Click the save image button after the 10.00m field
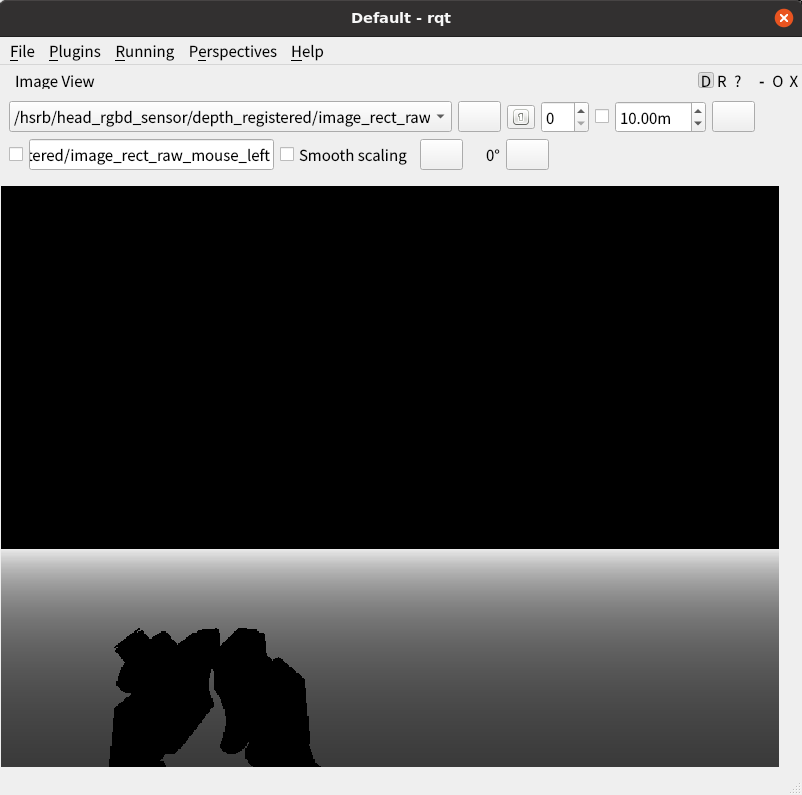802x795 pixels. point(732,117)
